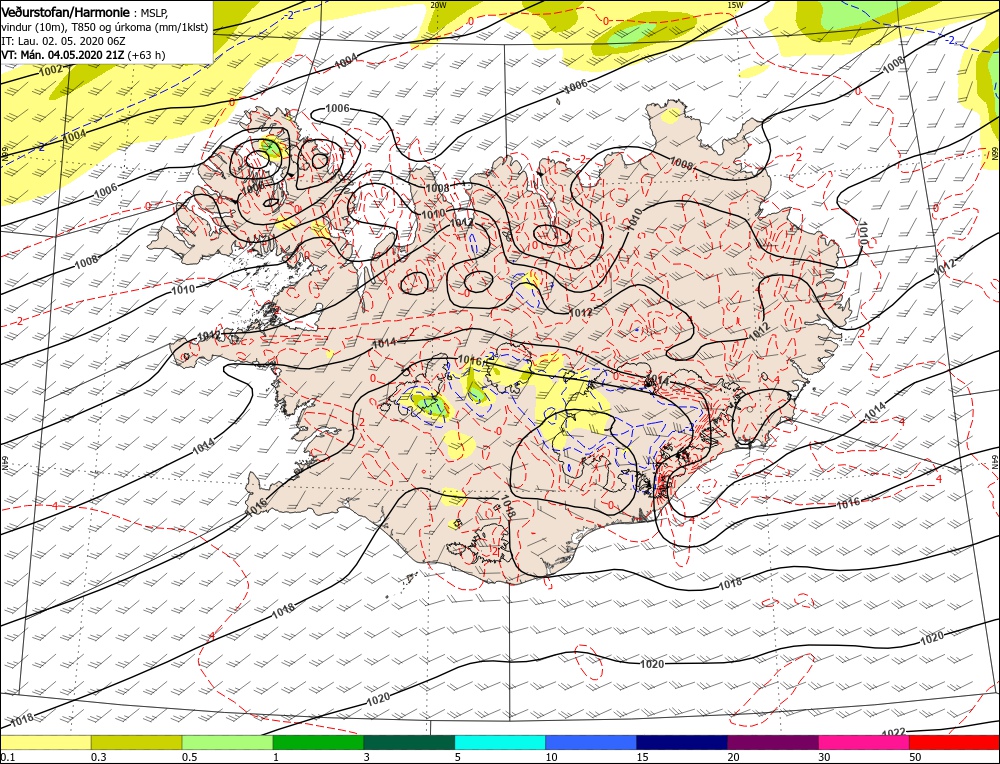Click the '0.5' legend scale value
The image size is (1000, 764).
pos(190,756)
